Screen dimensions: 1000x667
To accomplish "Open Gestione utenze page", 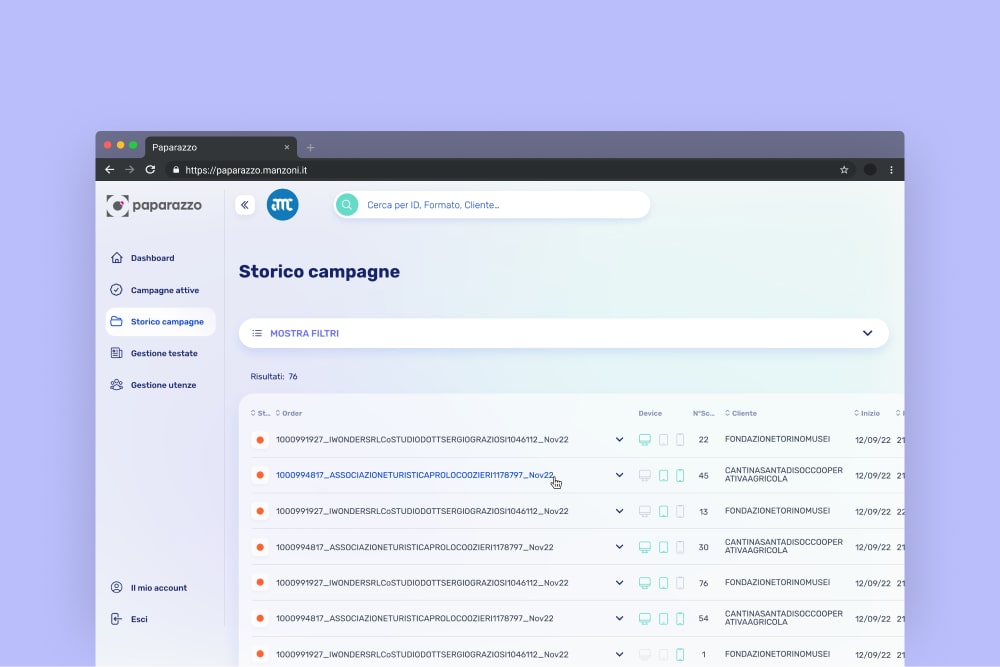I will (x=163, y=385).
